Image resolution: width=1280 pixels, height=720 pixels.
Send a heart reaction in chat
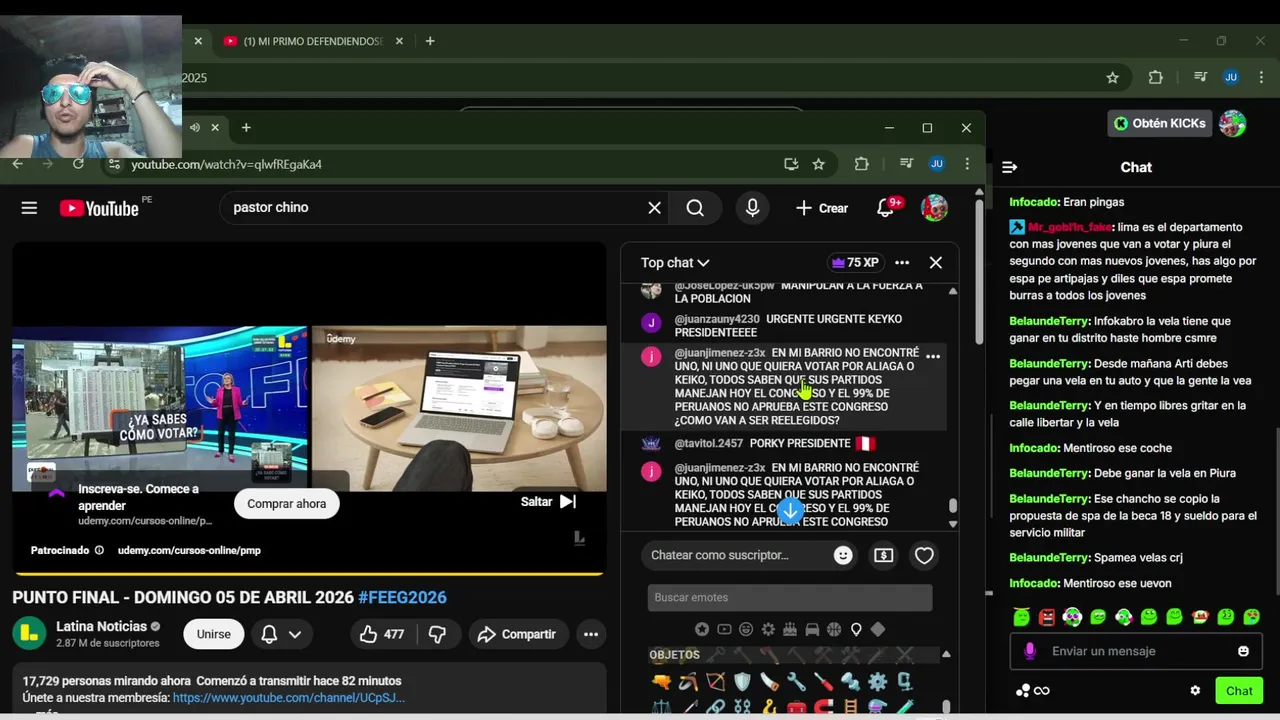[924, 555]
